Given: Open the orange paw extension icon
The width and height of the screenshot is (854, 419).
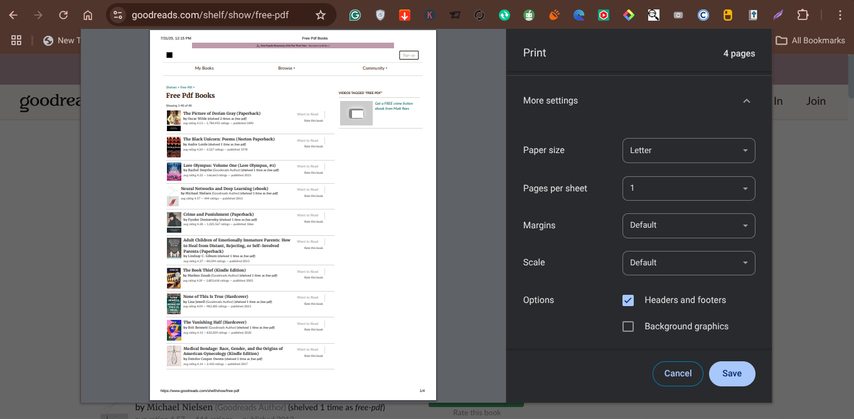Looking at the screenshot, I should point(554,15).
